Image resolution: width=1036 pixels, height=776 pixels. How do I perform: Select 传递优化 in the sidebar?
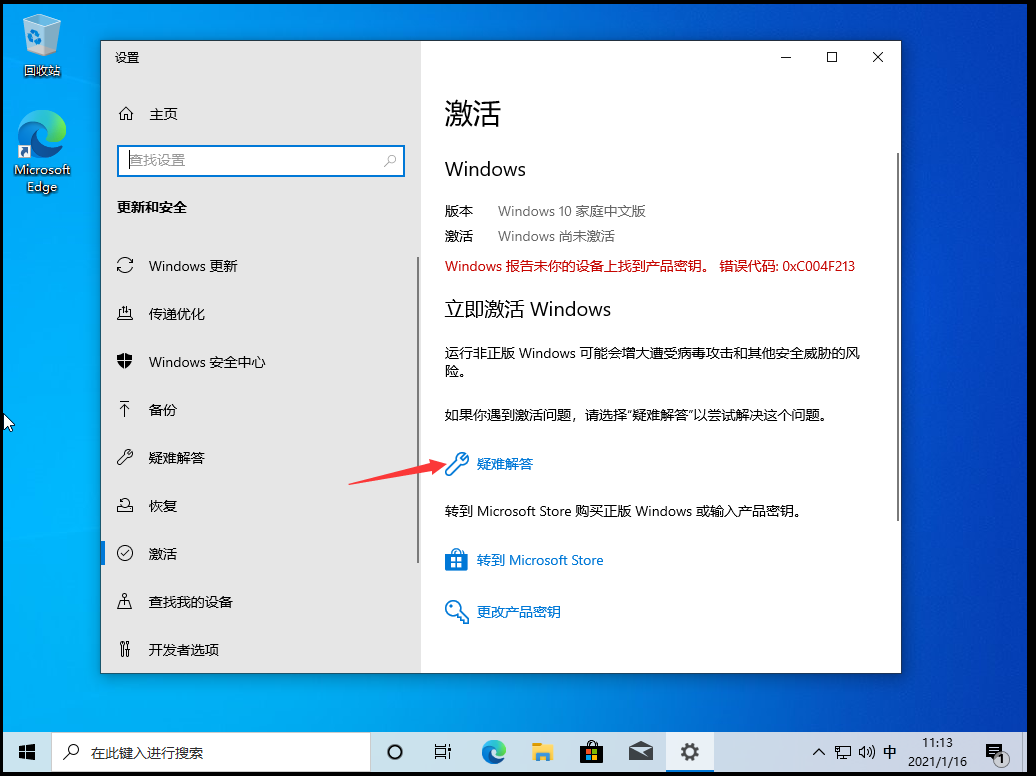pyautogui.click(x=260, y=313)
